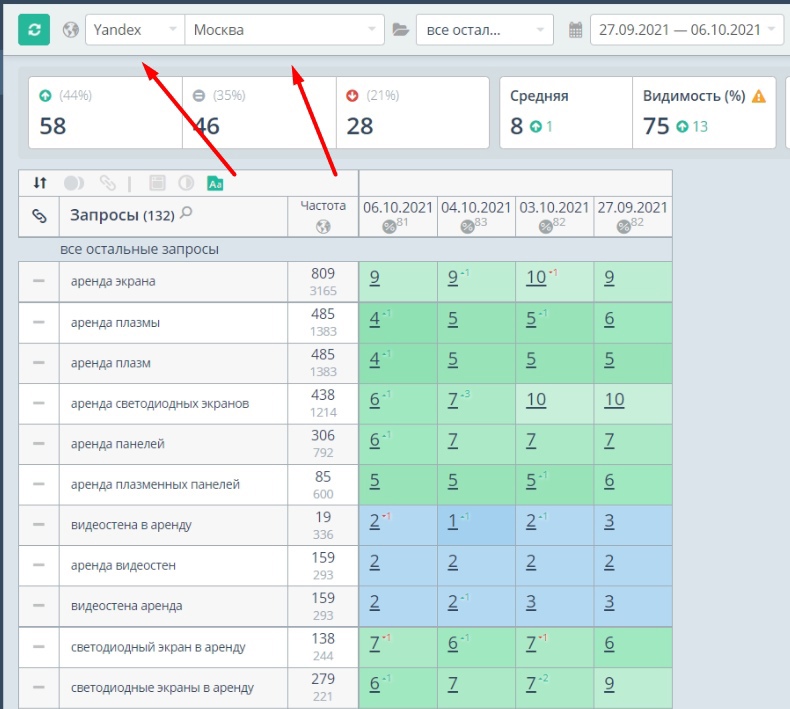The height and width of the screenshot is (709, 790).
Task: Click the Средняя position card
Action: click(x=566, y=112)
